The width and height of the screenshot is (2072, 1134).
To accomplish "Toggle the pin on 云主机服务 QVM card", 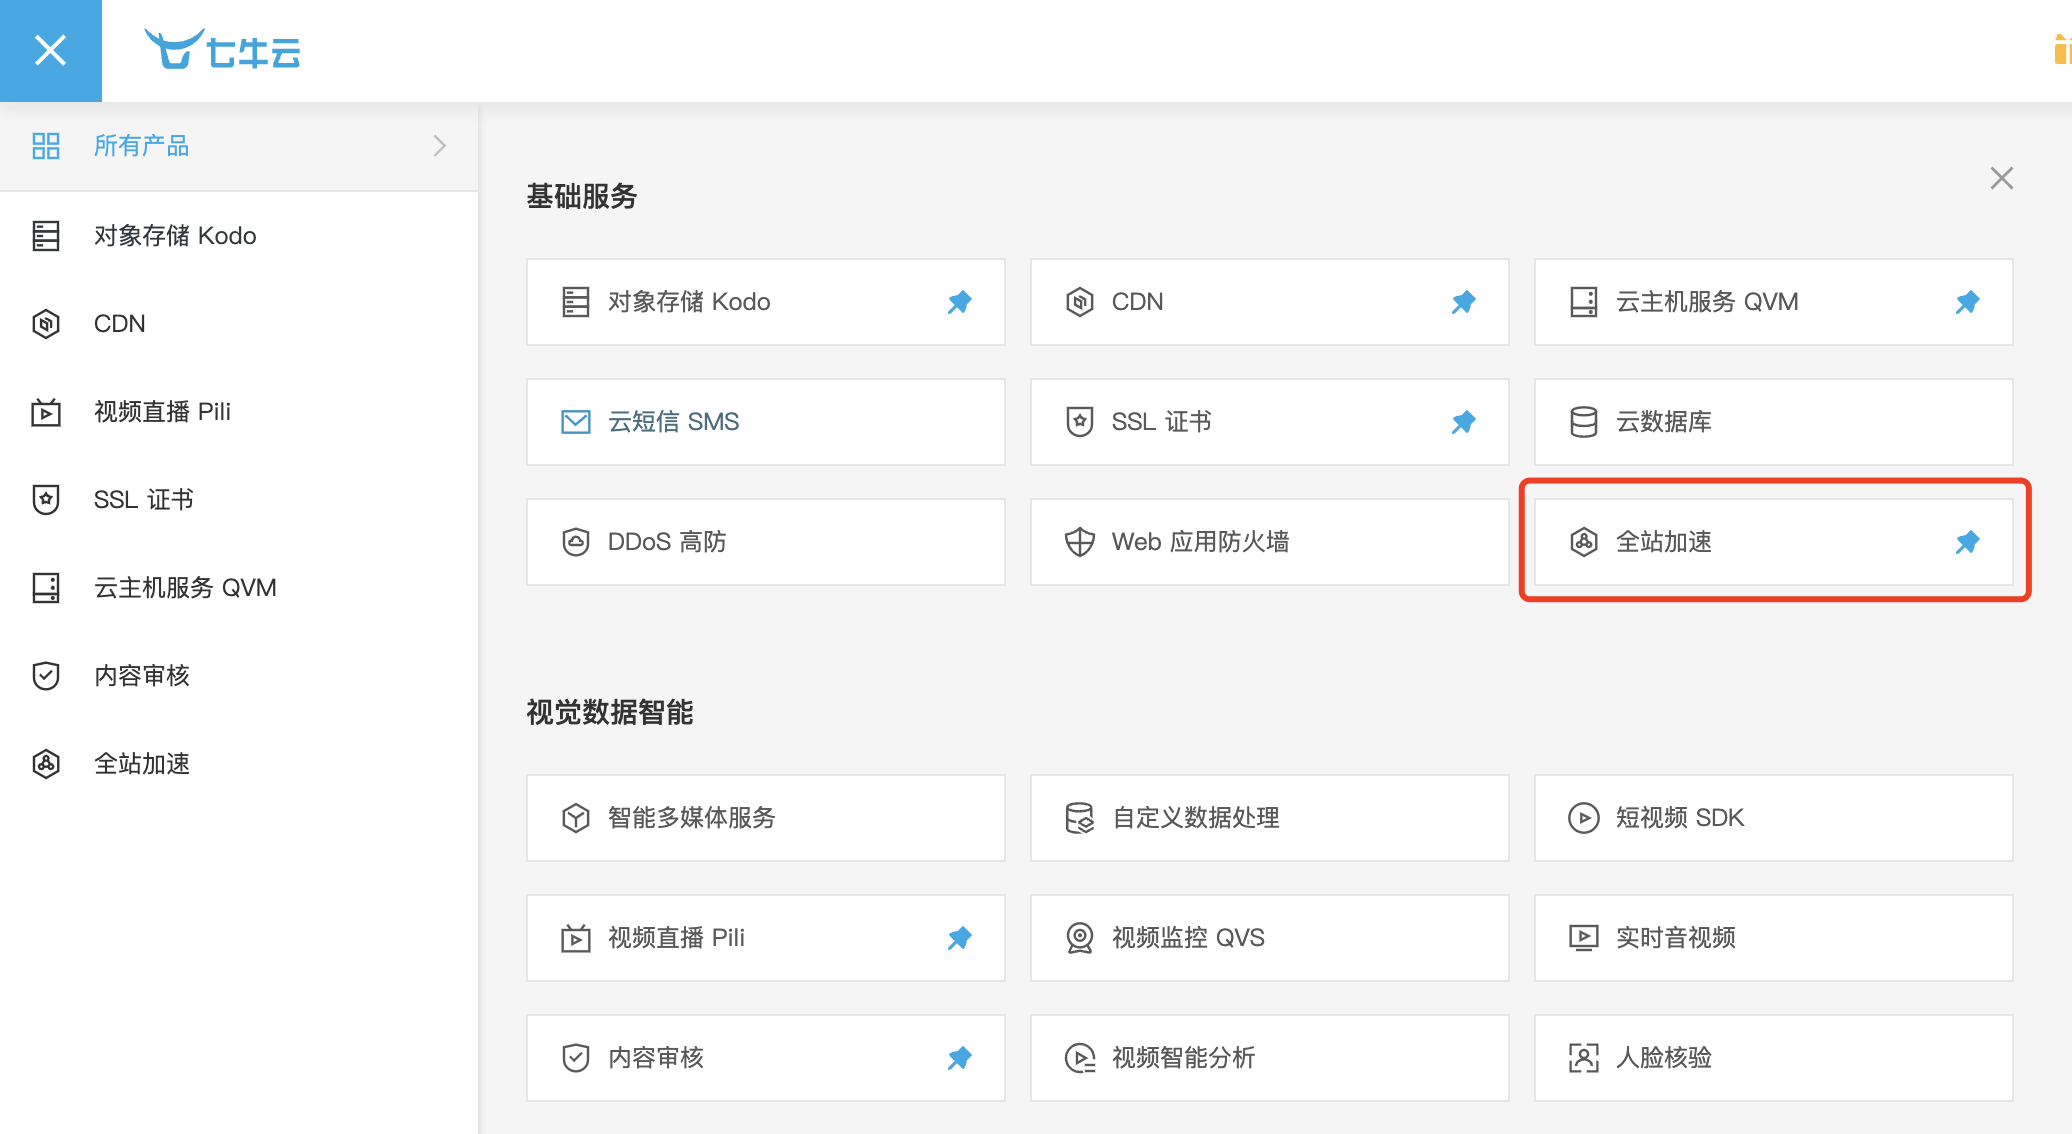I will (x=1968, y=302).
